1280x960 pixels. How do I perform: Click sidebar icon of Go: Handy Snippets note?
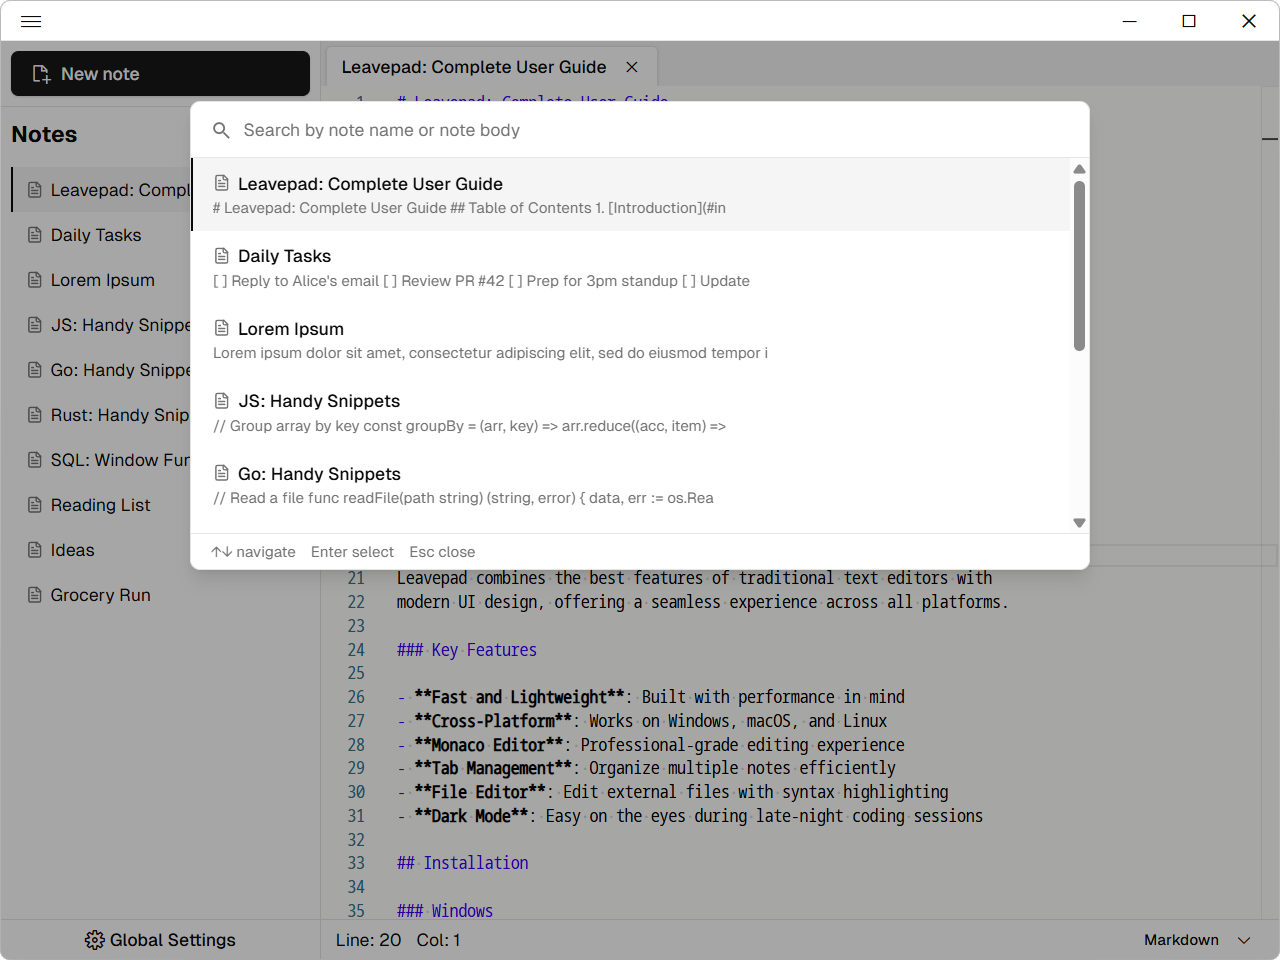(35, 370)
